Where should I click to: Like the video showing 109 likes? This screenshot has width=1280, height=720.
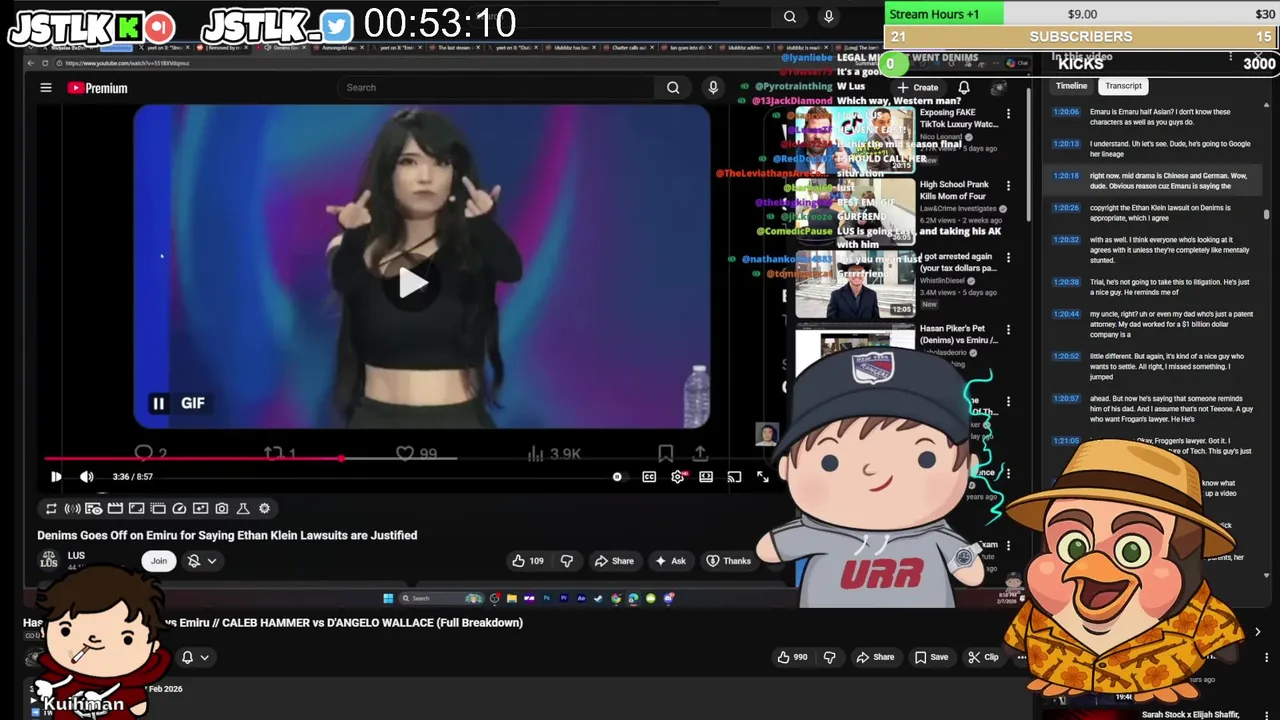pos(528,561)
